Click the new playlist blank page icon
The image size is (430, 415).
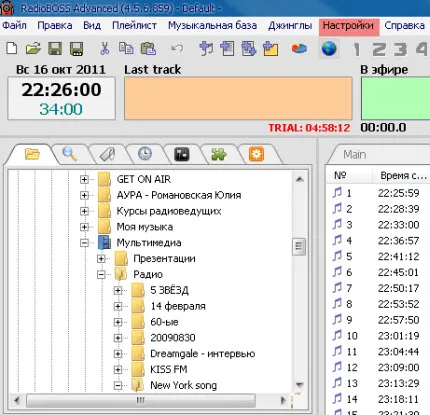(12, 49)
